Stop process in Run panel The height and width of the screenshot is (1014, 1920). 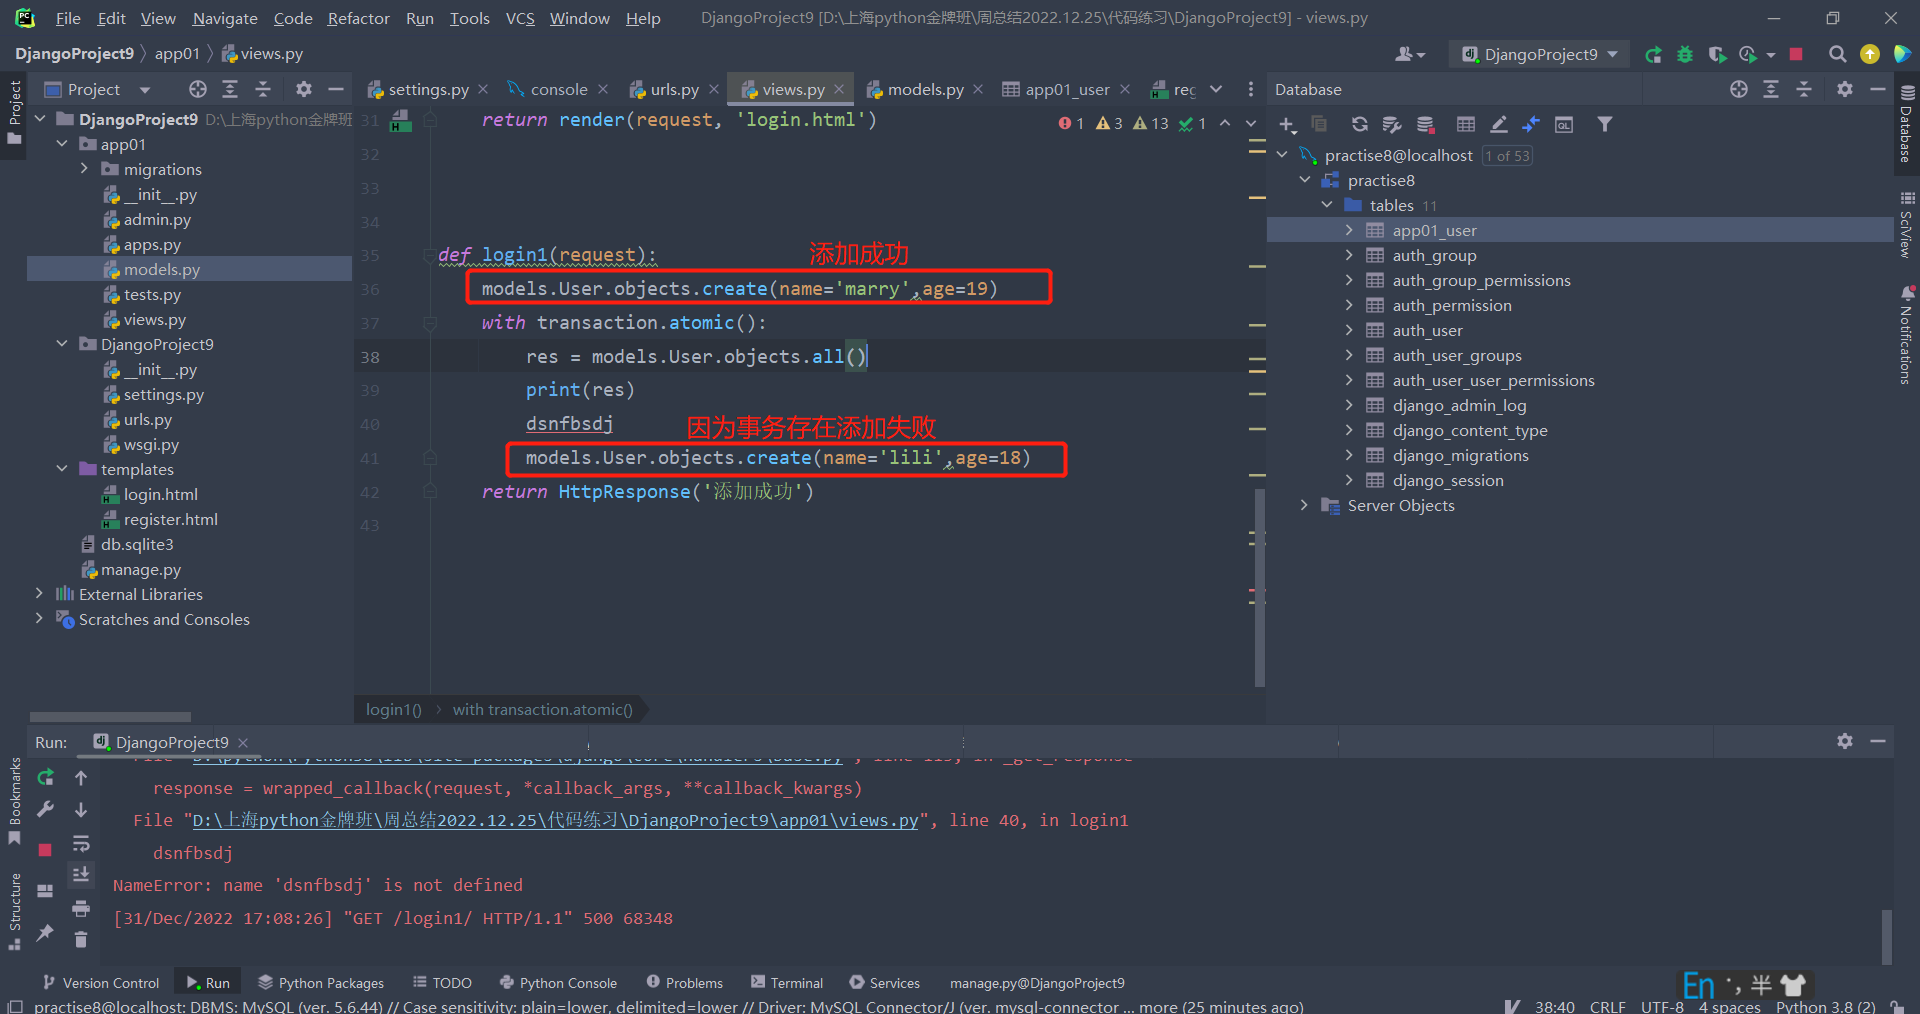[45, 849]
